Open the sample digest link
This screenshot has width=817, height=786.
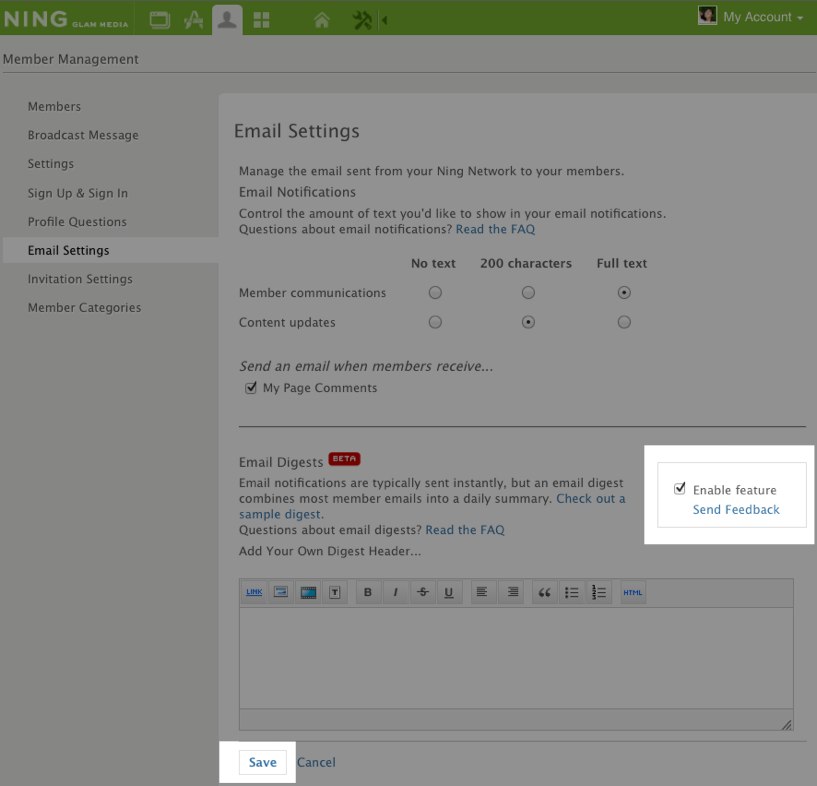point(432,506)
